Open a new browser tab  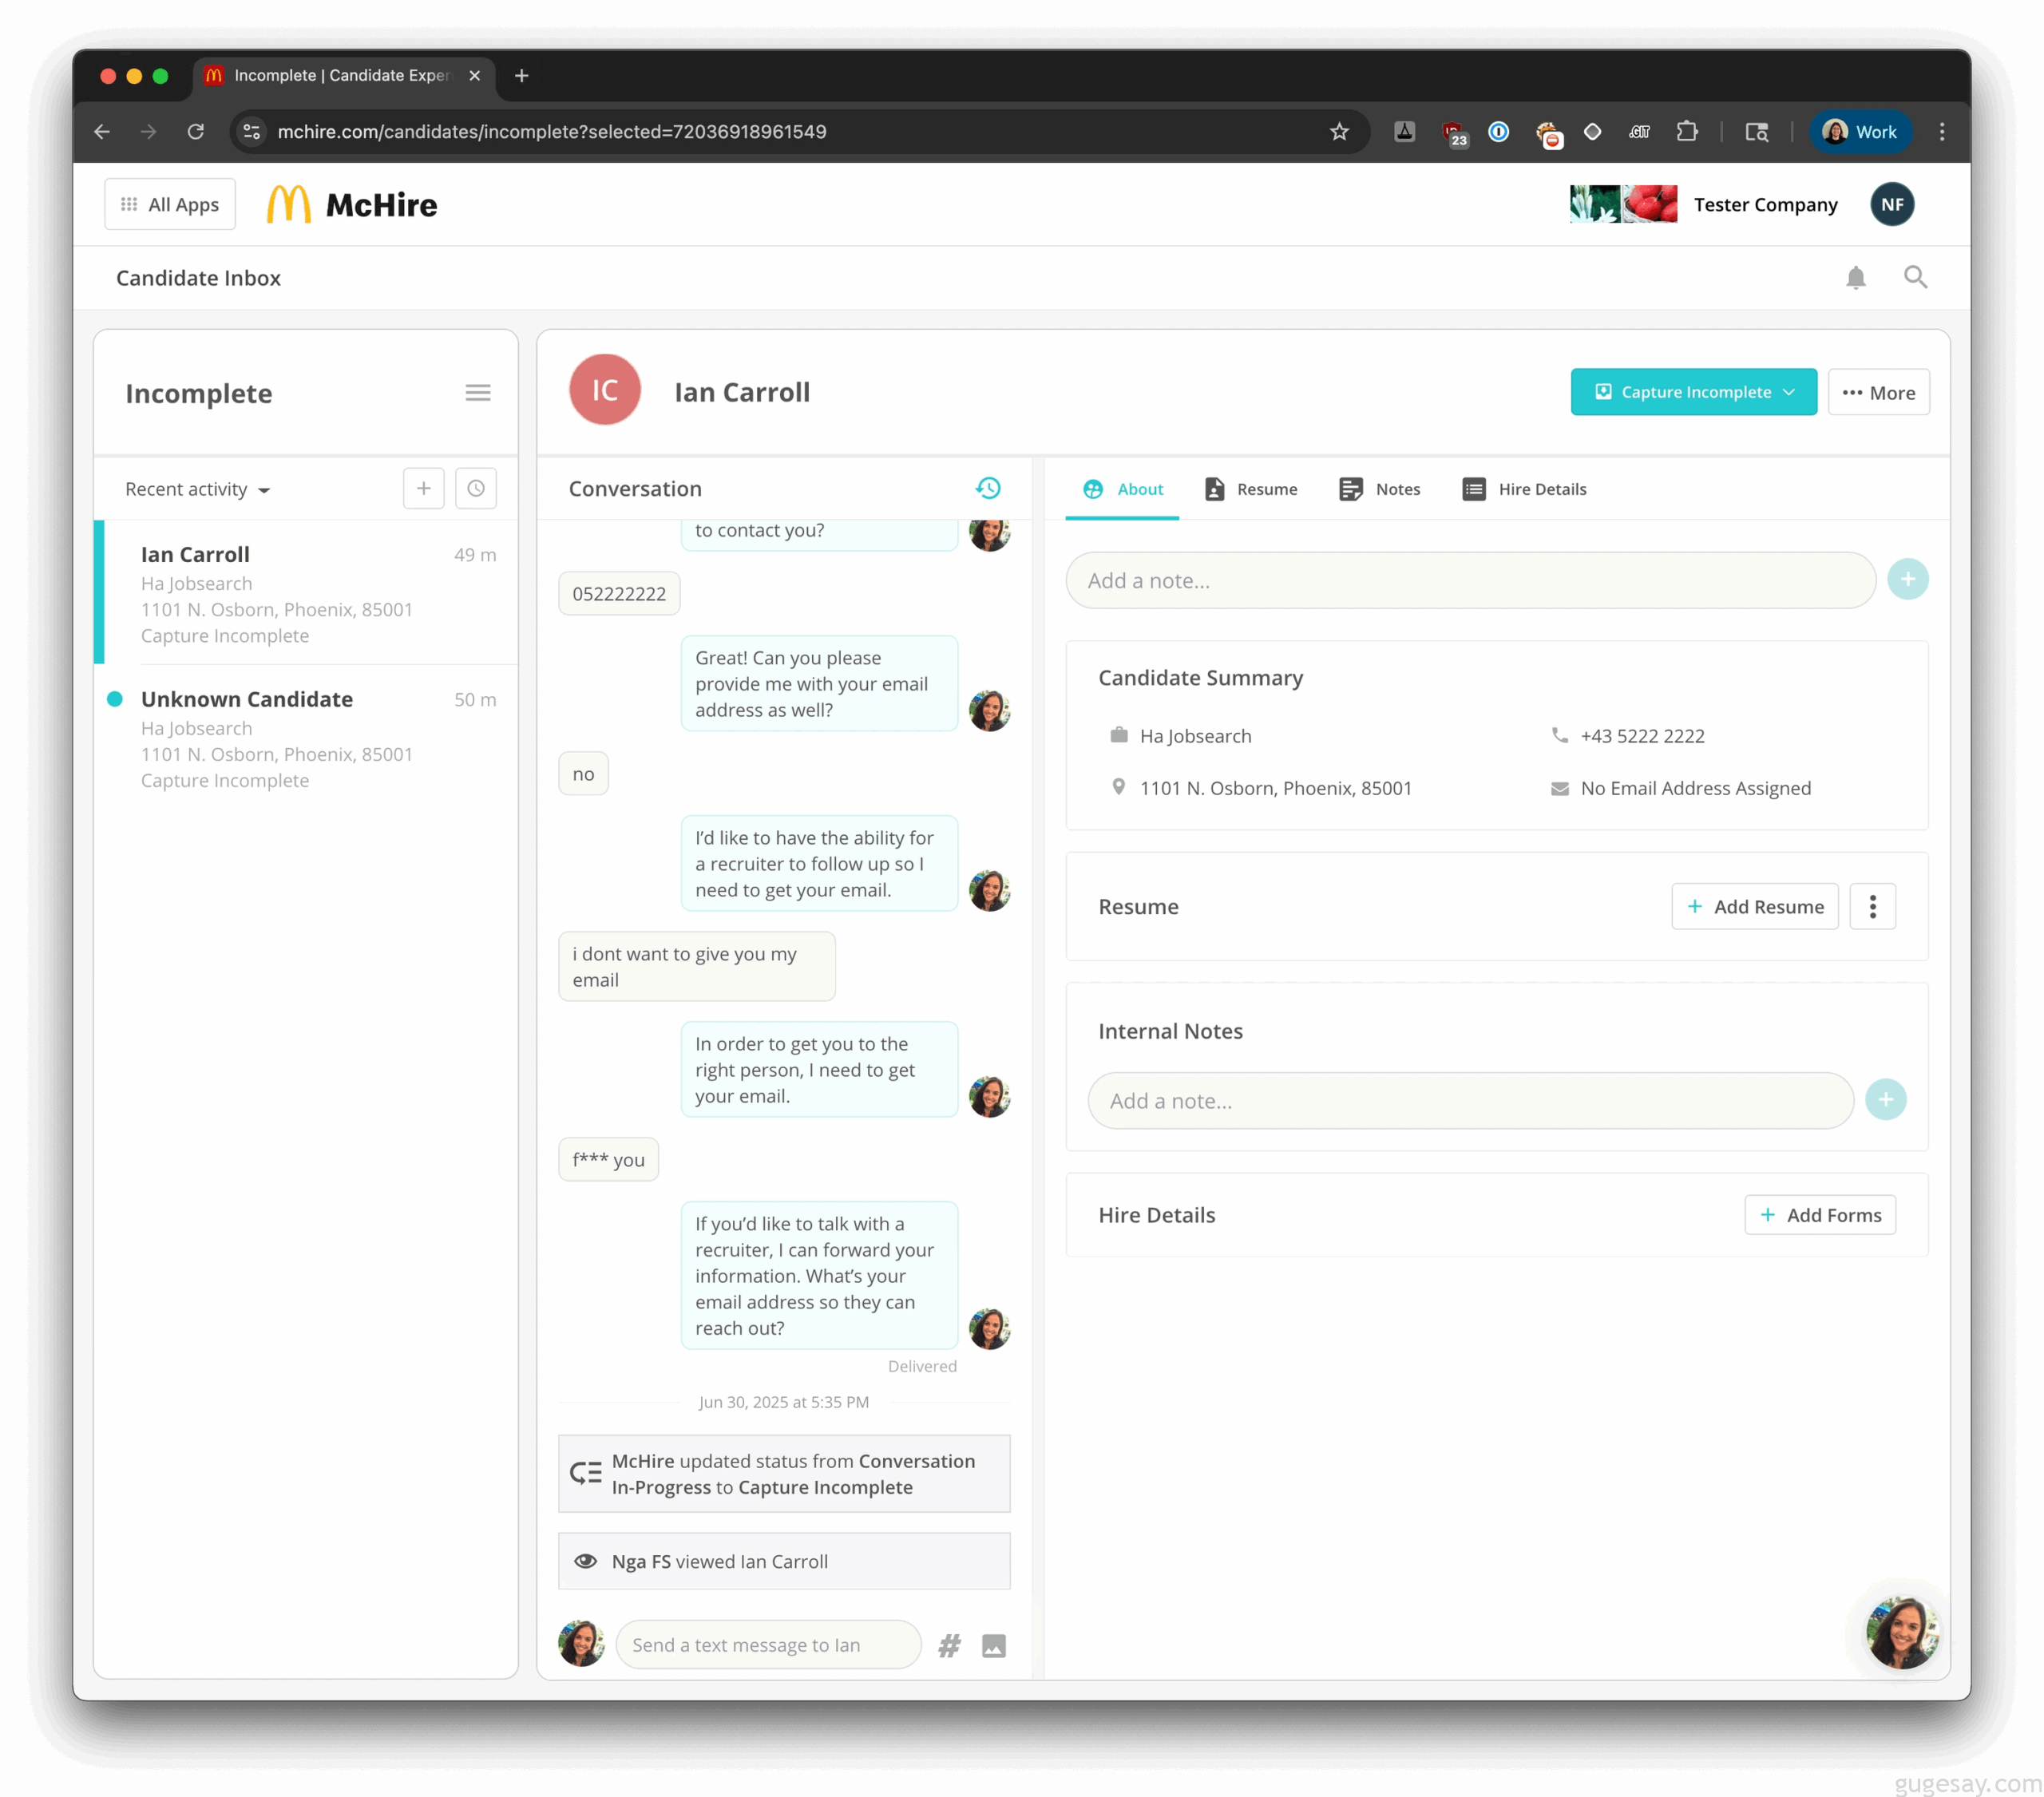[521, 76]
